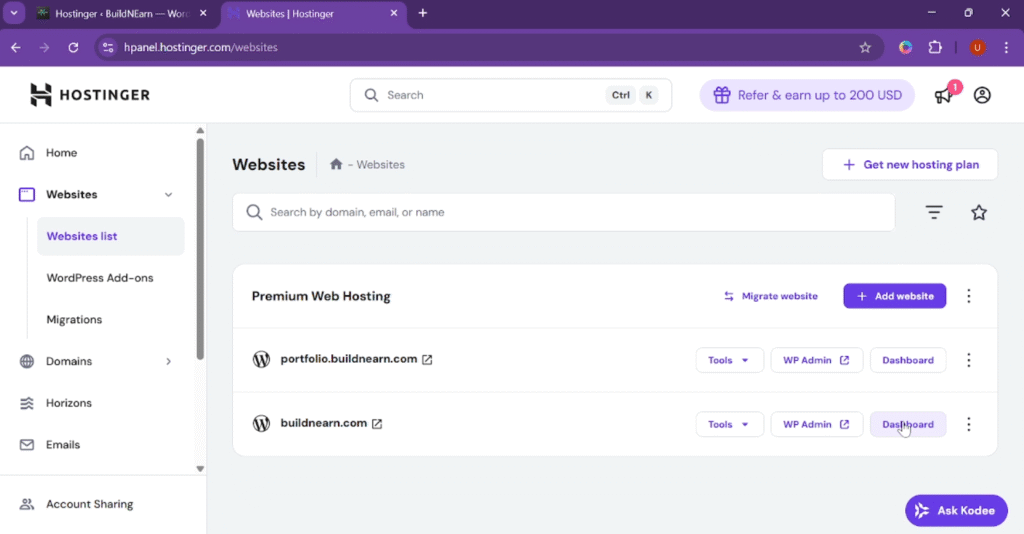Image resolution: width=1024 pixels, height=534 pixels.
Task: Collapse the Websites sidebar section
Action: click(168, 195)
